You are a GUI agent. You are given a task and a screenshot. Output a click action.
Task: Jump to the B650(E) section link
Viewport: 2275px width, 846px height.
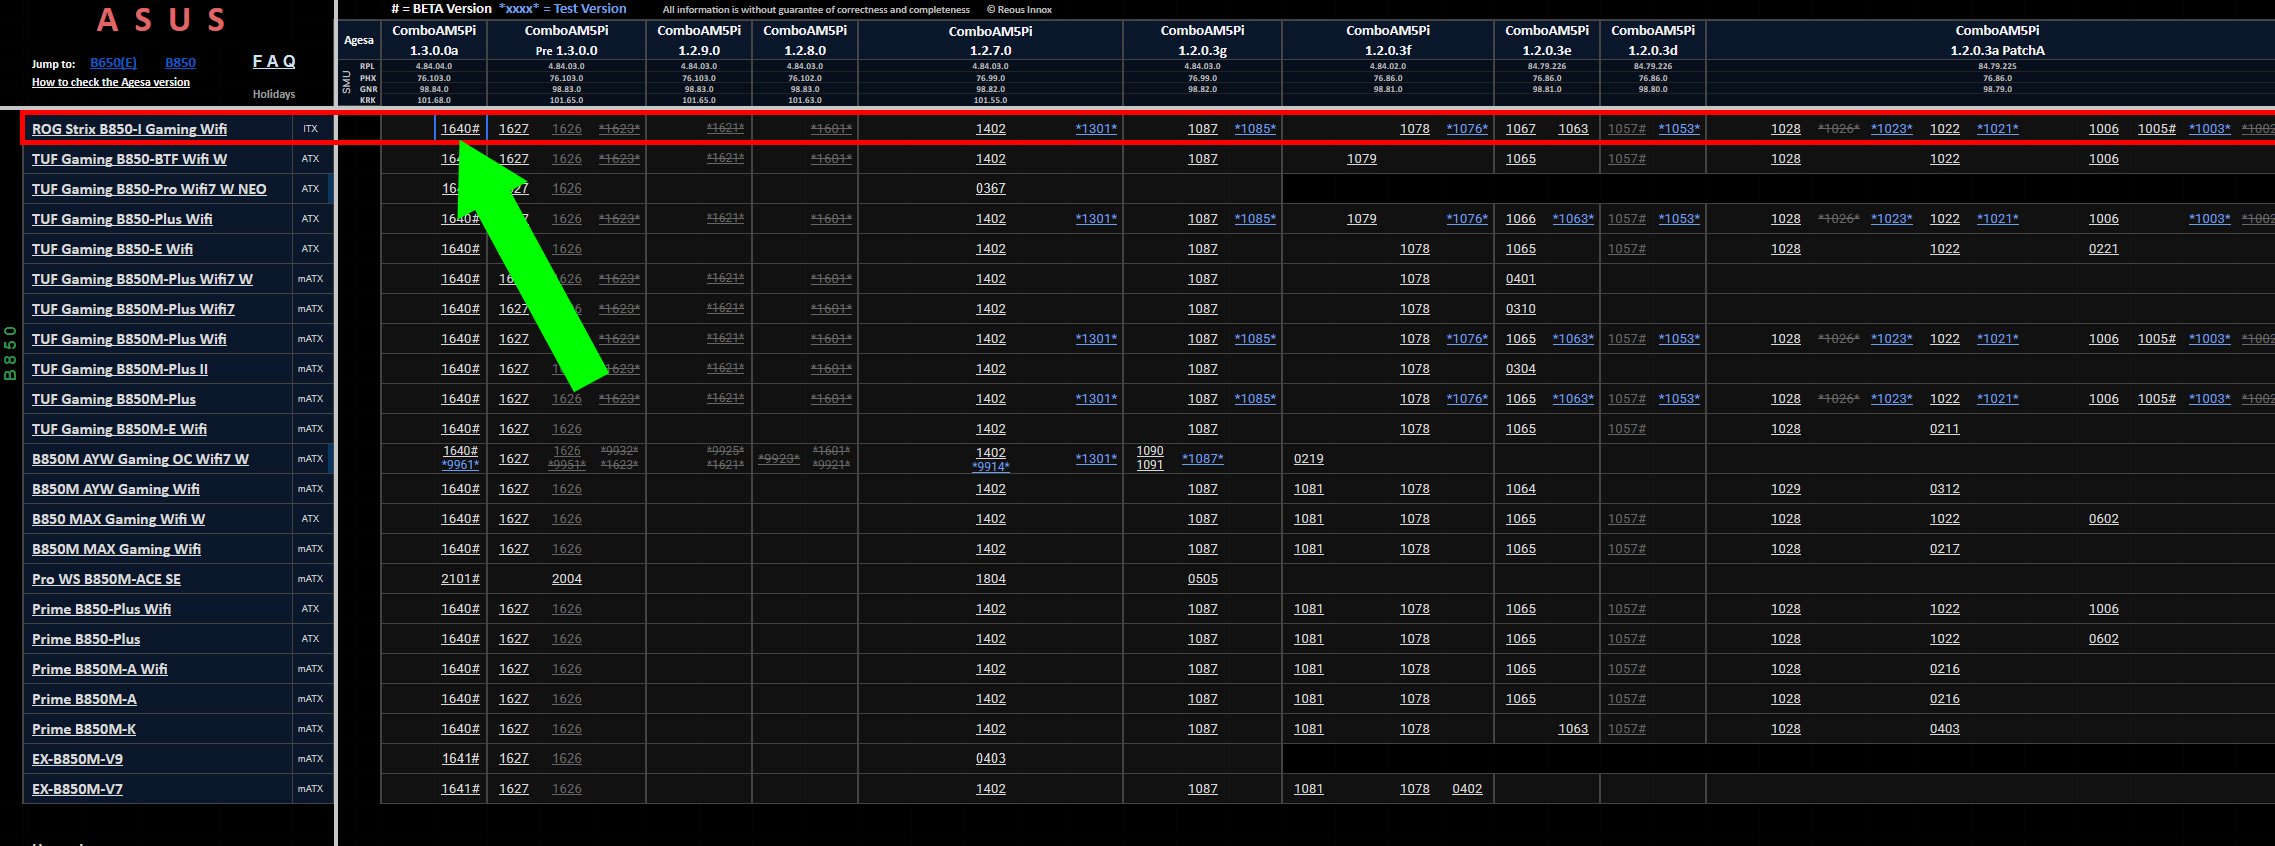tap(113, 62)
